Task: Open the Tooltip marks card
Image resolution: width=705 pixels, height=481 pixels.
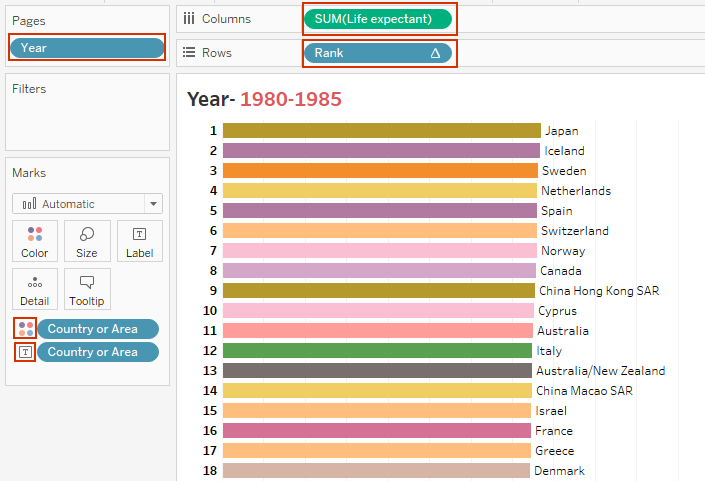Action: [x=87, y=289]
